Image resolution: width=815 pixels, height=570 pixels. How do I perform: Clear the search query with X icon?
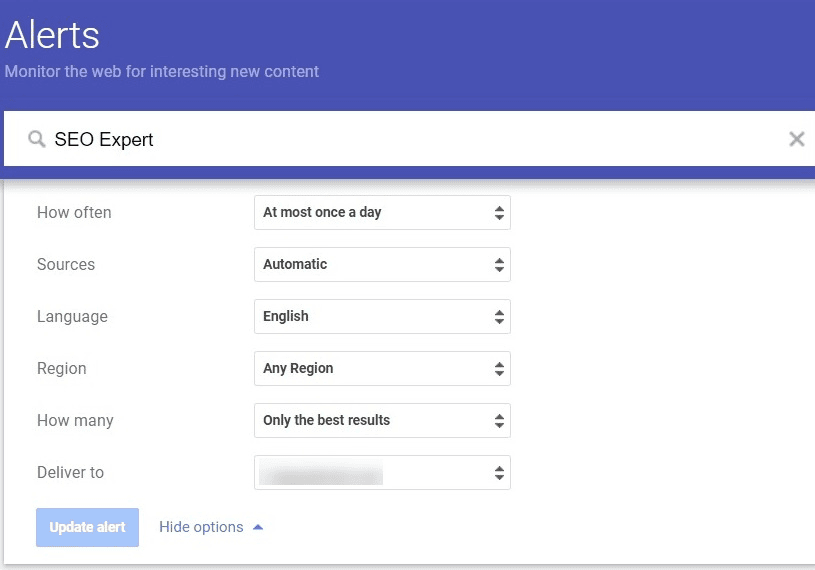point(797,139)
